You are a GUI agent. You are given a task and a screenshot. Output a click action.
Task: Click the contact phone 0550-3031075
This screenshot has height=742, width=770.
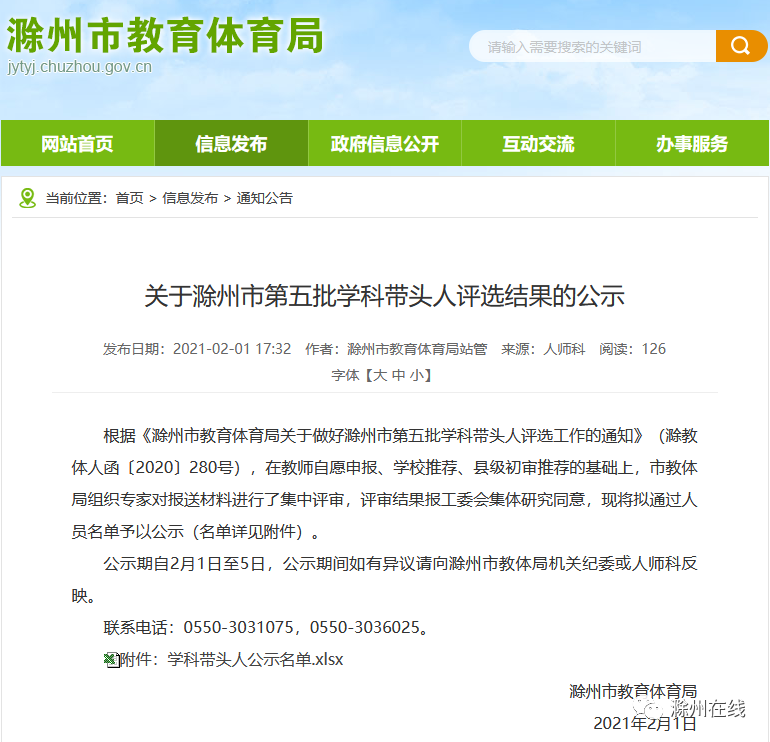click(238, 627)
